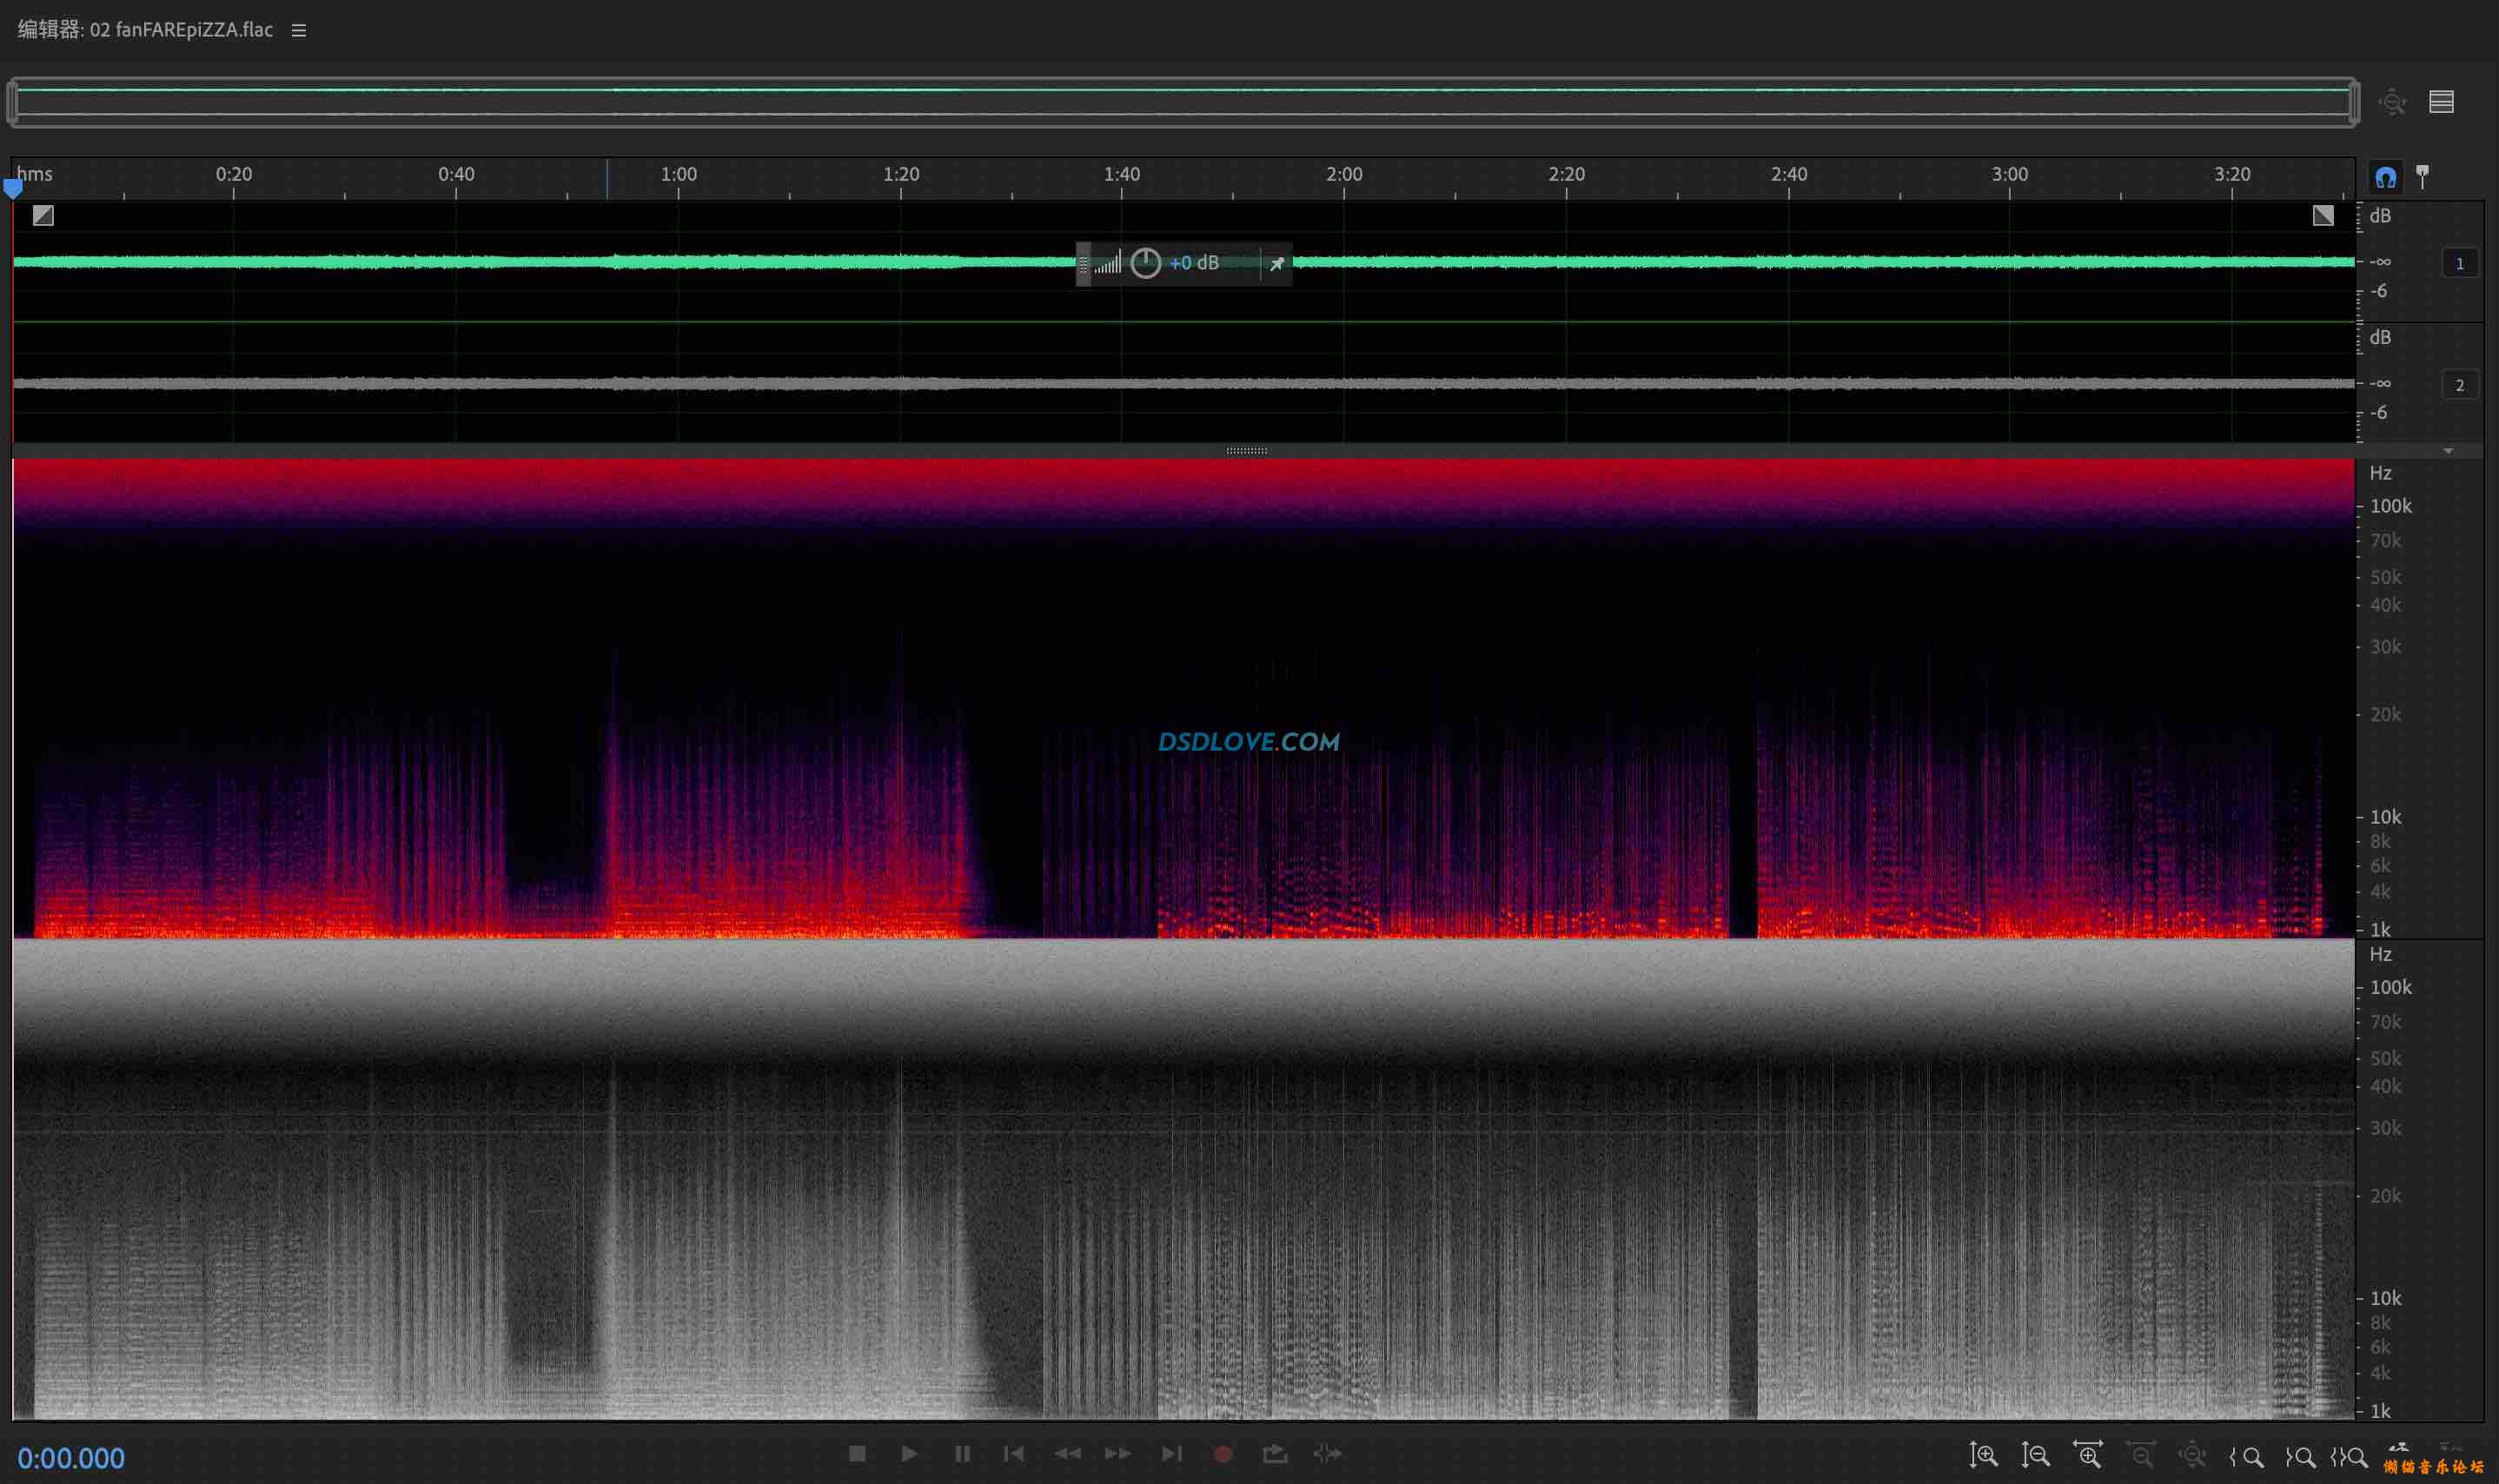
Task: Click Zoom Out amplitude icon
Action: 2035,1455
